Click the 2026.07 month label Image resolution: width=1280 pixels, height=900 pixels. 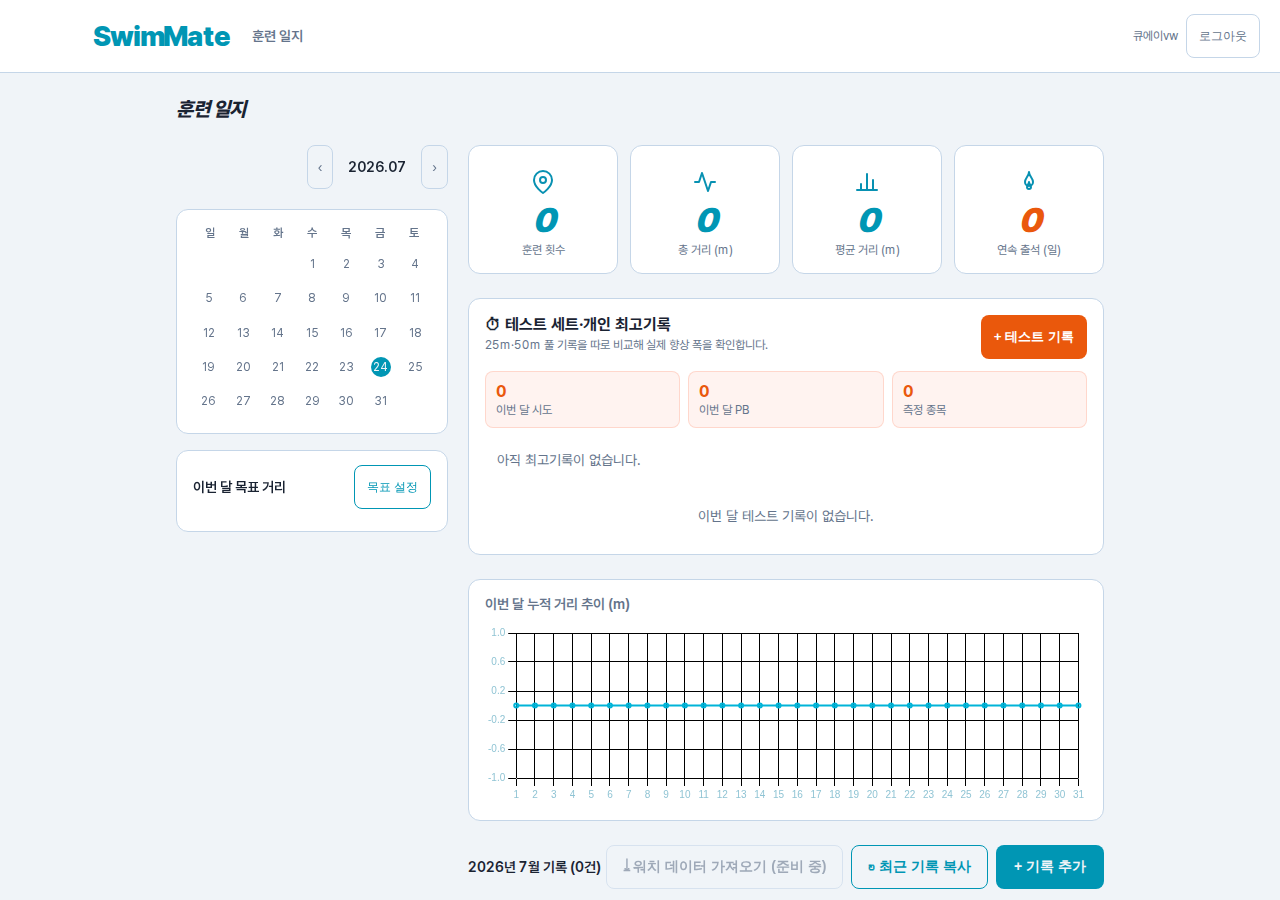click(x=377, y=167)
